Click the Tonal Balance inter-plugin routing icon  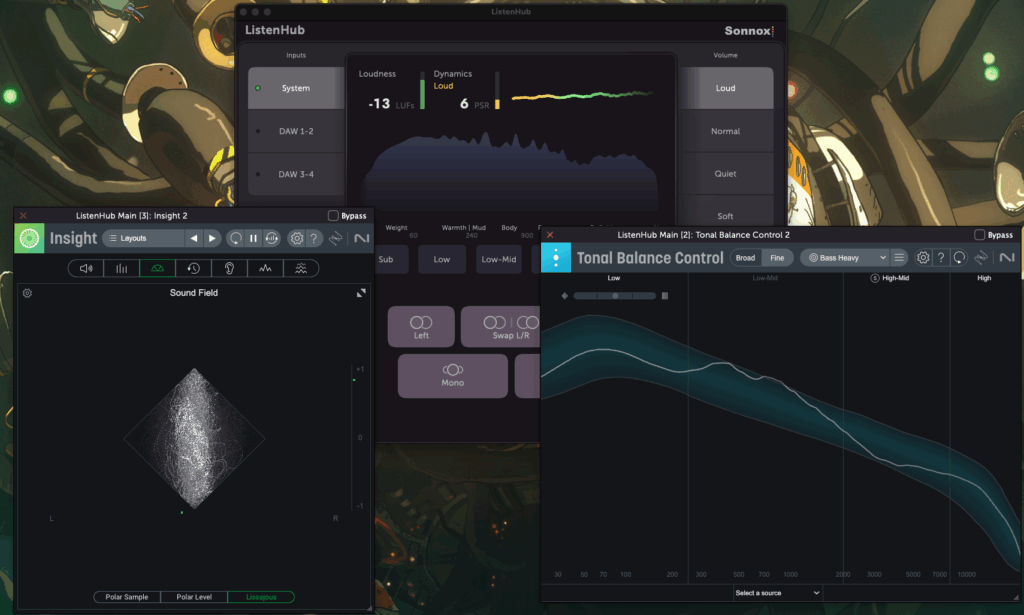(x=981, y=258)
